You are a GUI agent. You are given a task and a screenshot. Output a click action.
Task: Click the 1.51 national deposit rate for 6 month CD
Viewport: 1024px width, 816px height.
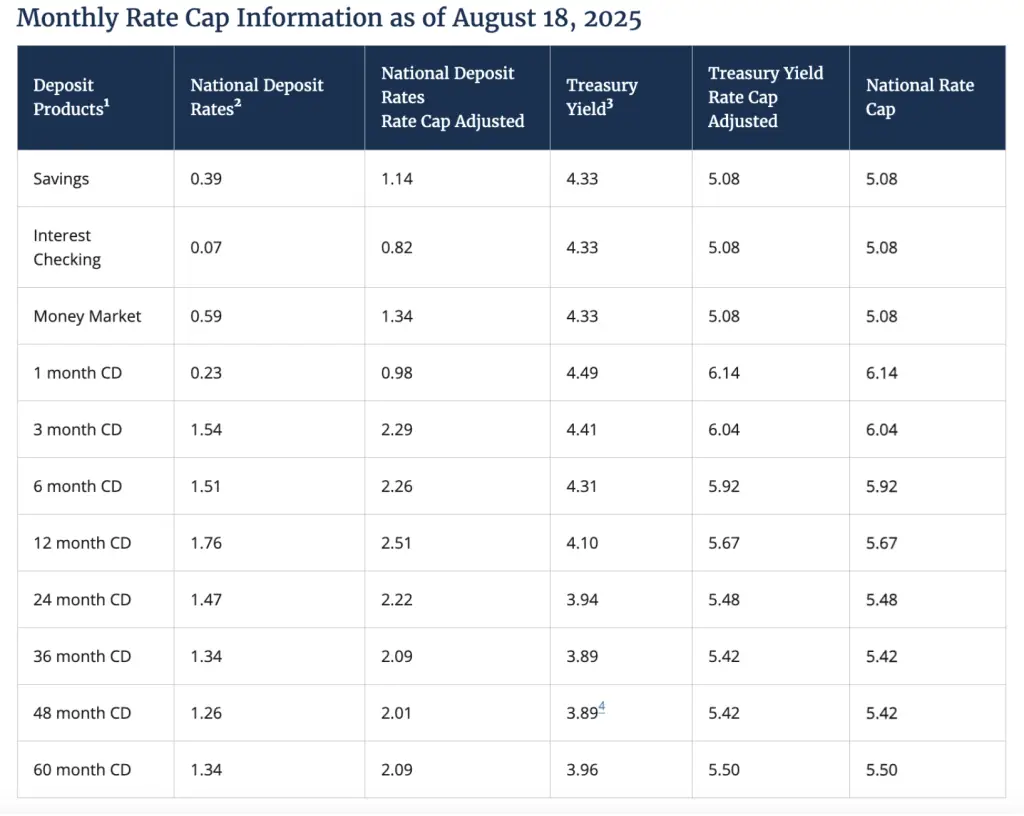206,487
